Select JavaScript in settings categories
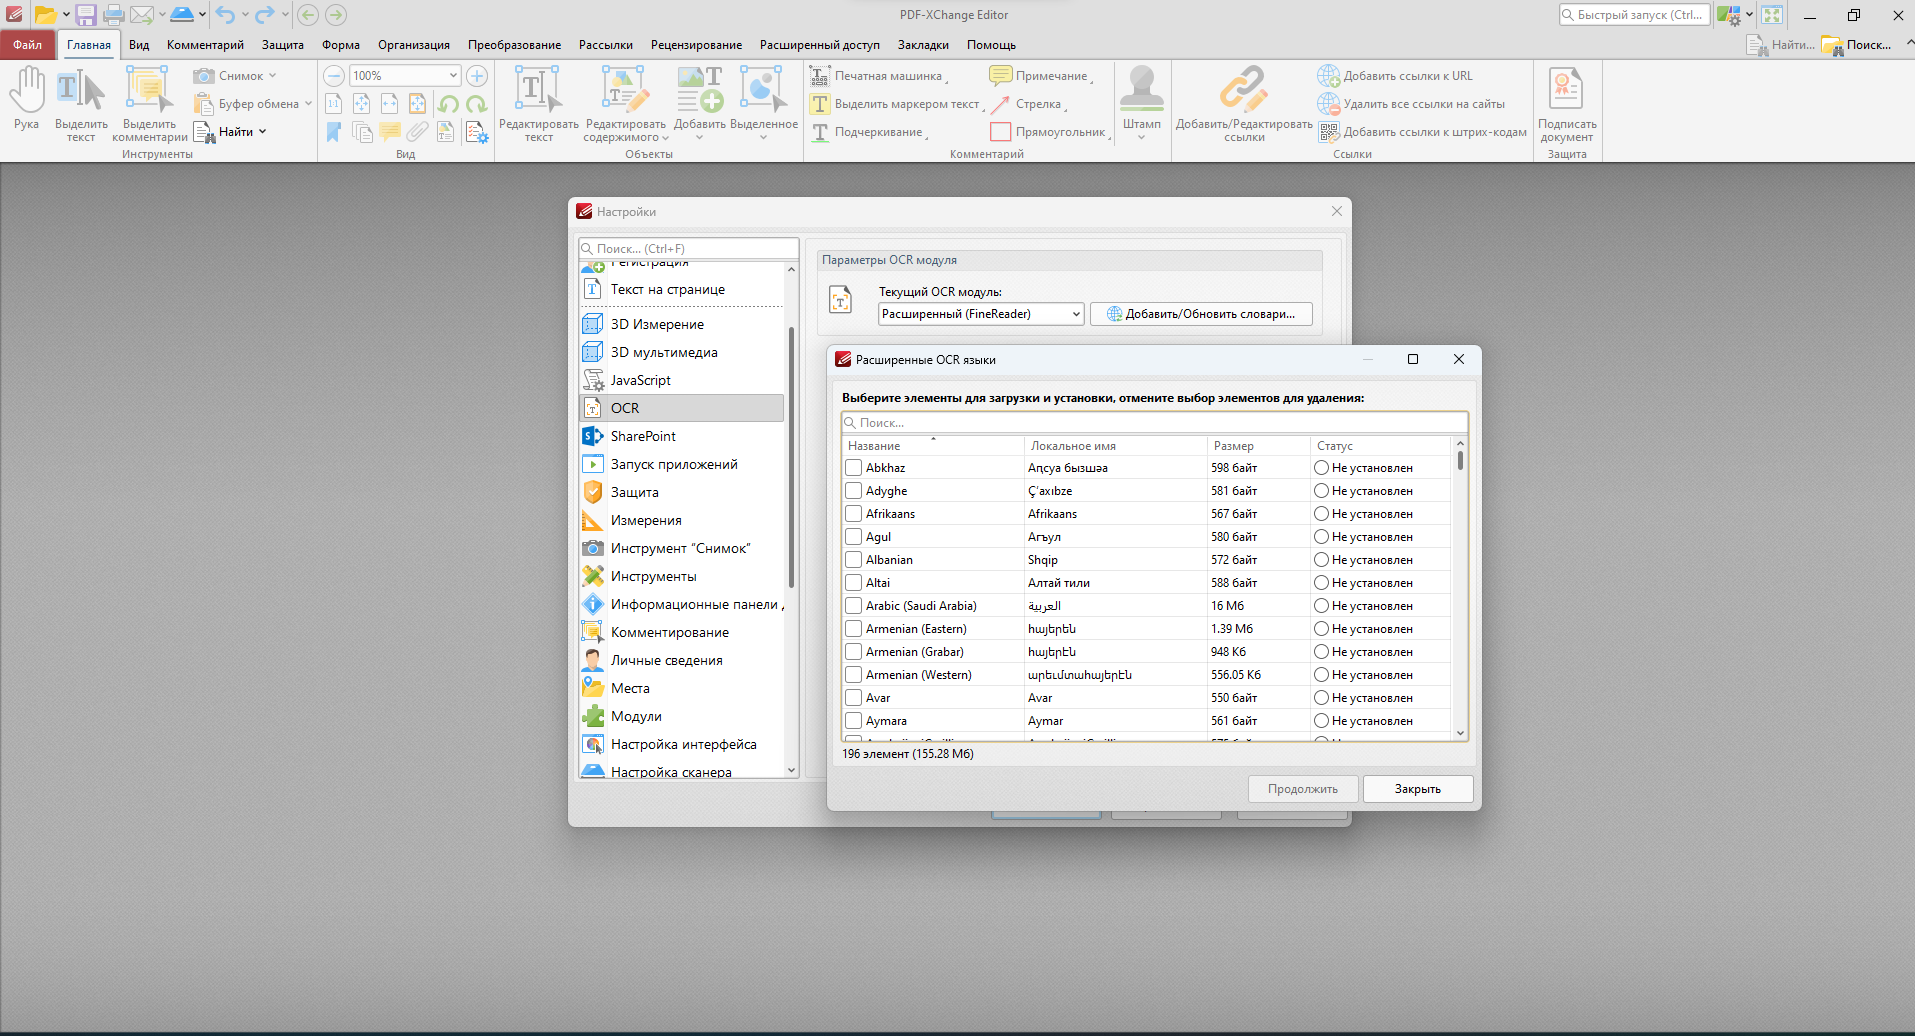1915x1036 pixels. point(682,380)
